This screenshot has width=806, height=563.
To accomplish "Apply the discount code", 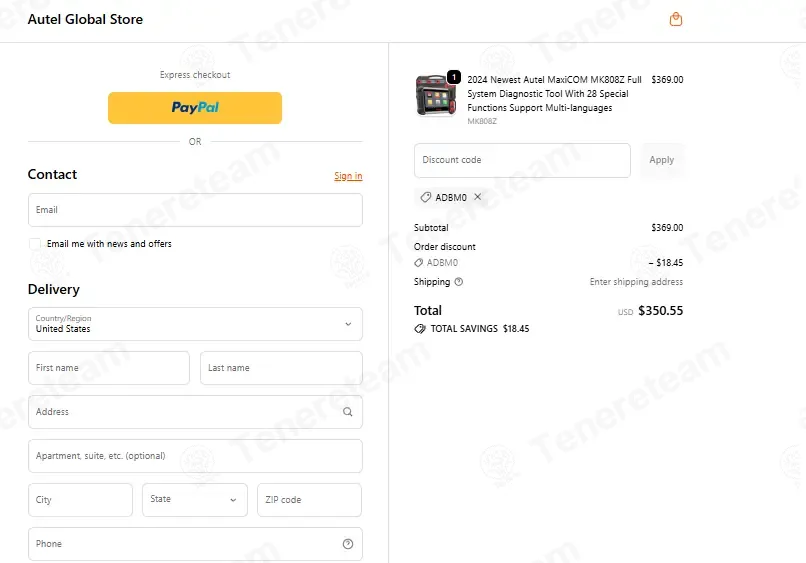I will pyautogui.click(x=662, y=160).
